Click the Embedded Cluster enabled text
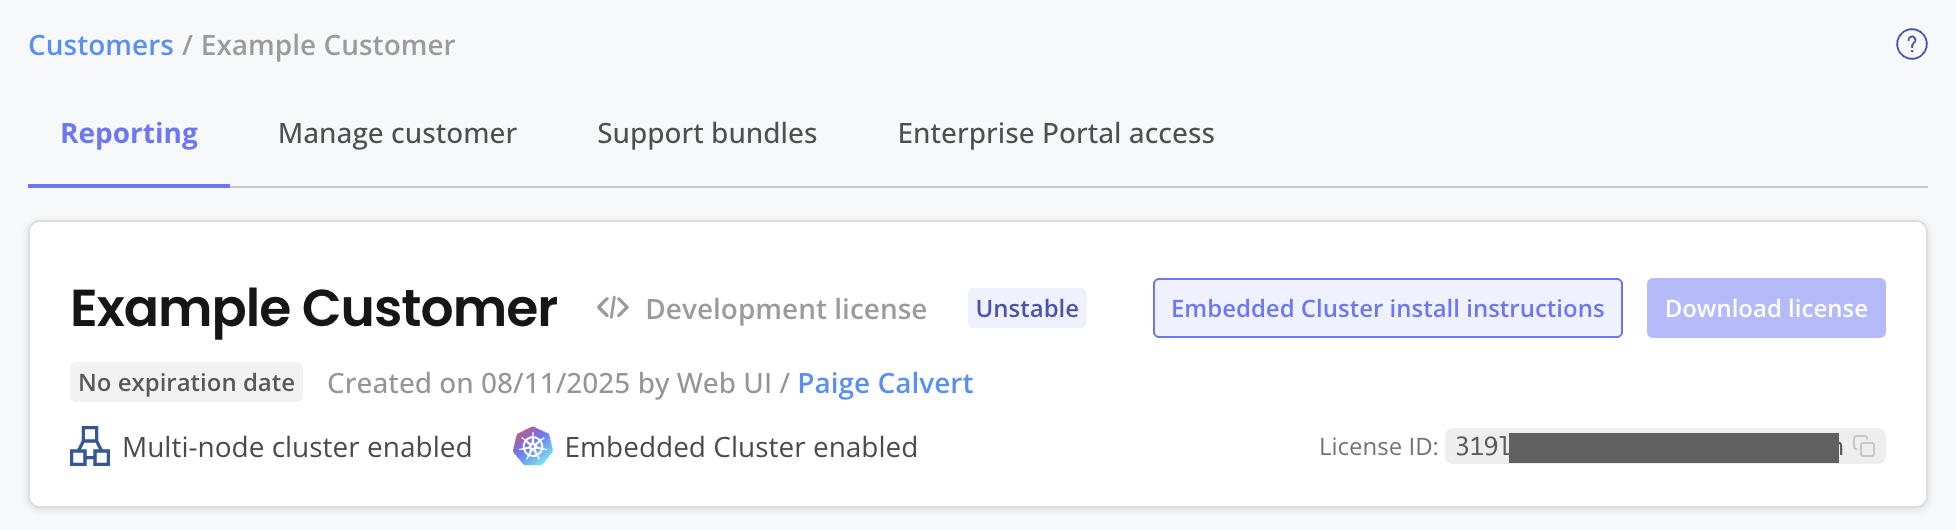 point(740,447)
